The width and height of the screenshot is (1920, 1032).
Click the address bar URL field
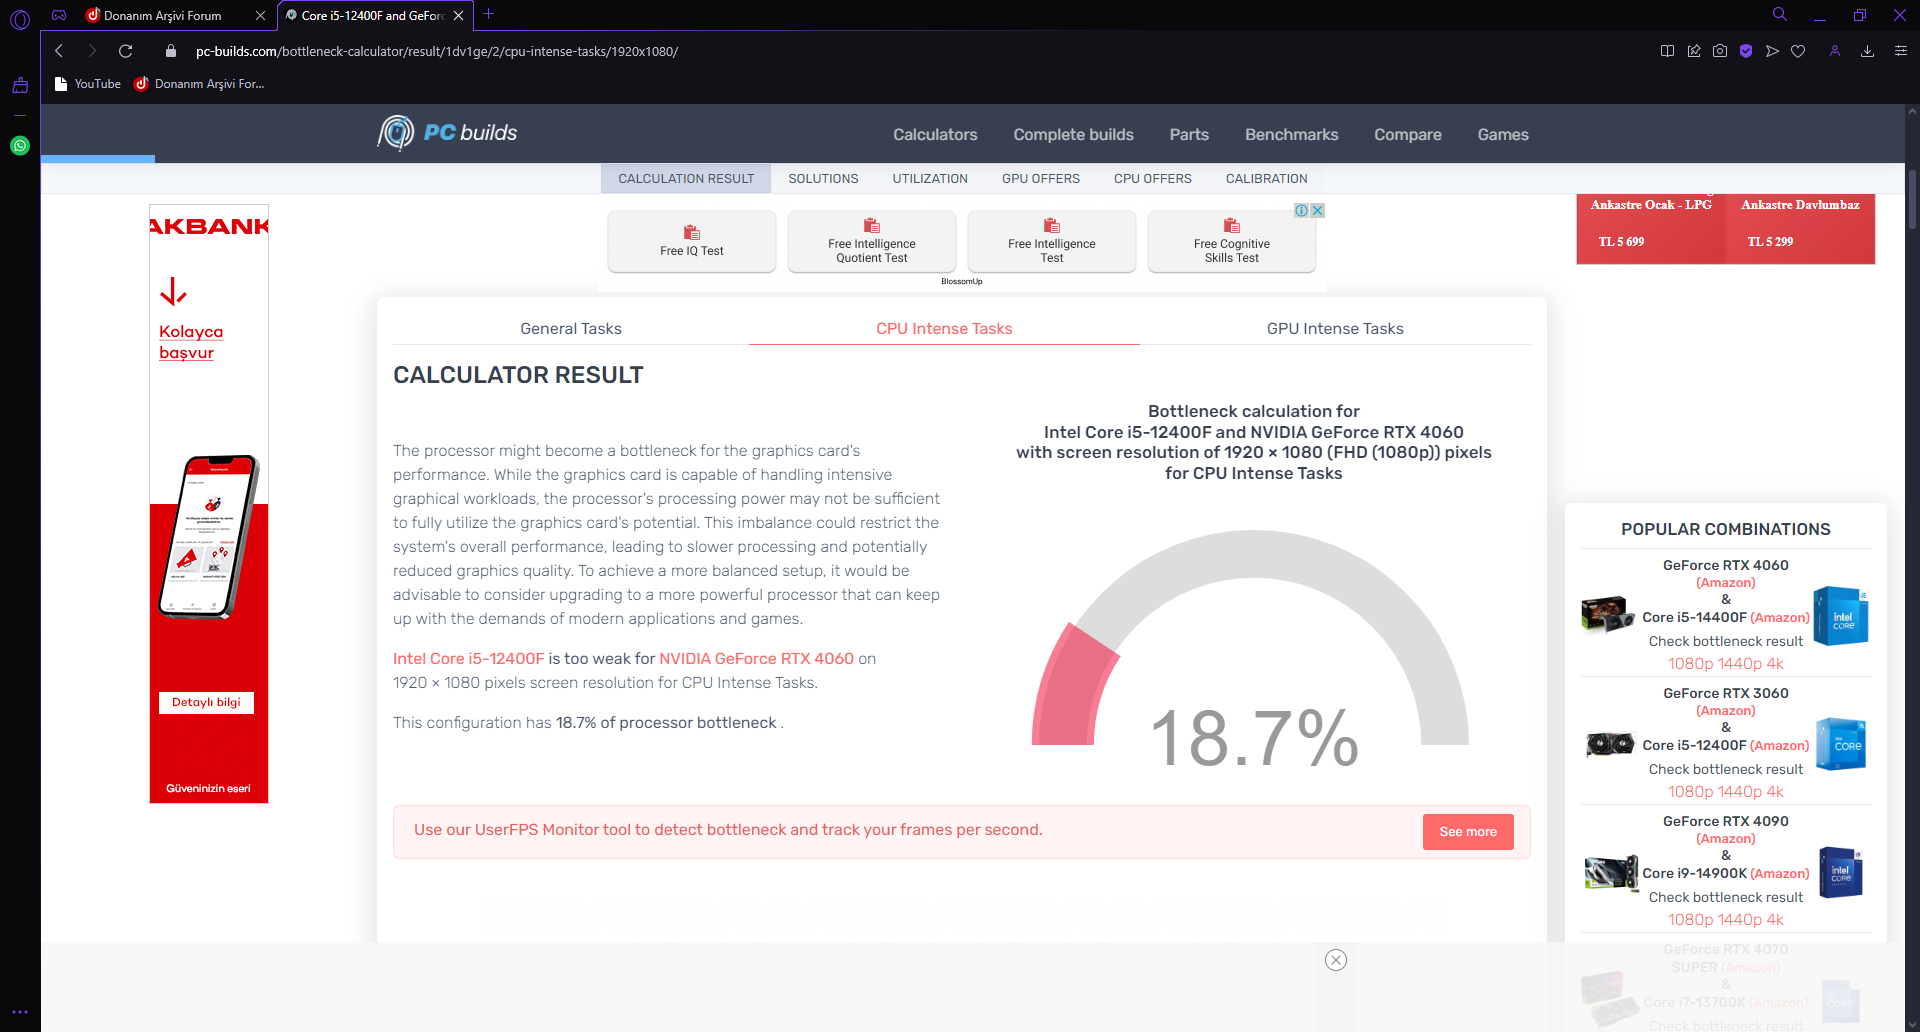pyautogui.click(x=437, y=51)
